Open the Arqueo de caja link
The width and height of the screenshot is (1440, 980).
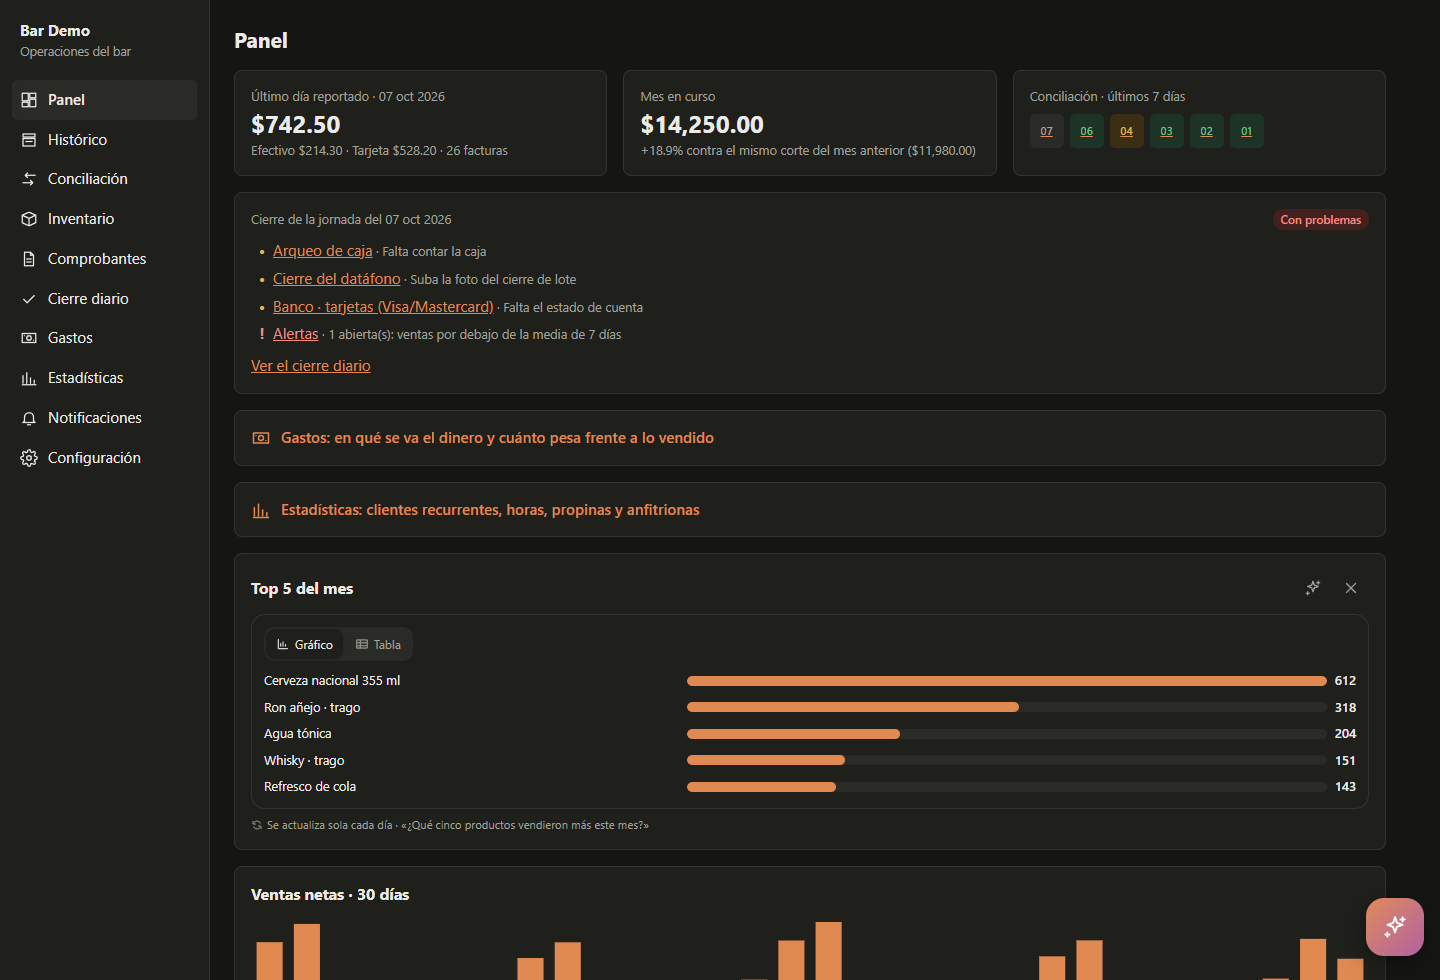click(322, 251)
